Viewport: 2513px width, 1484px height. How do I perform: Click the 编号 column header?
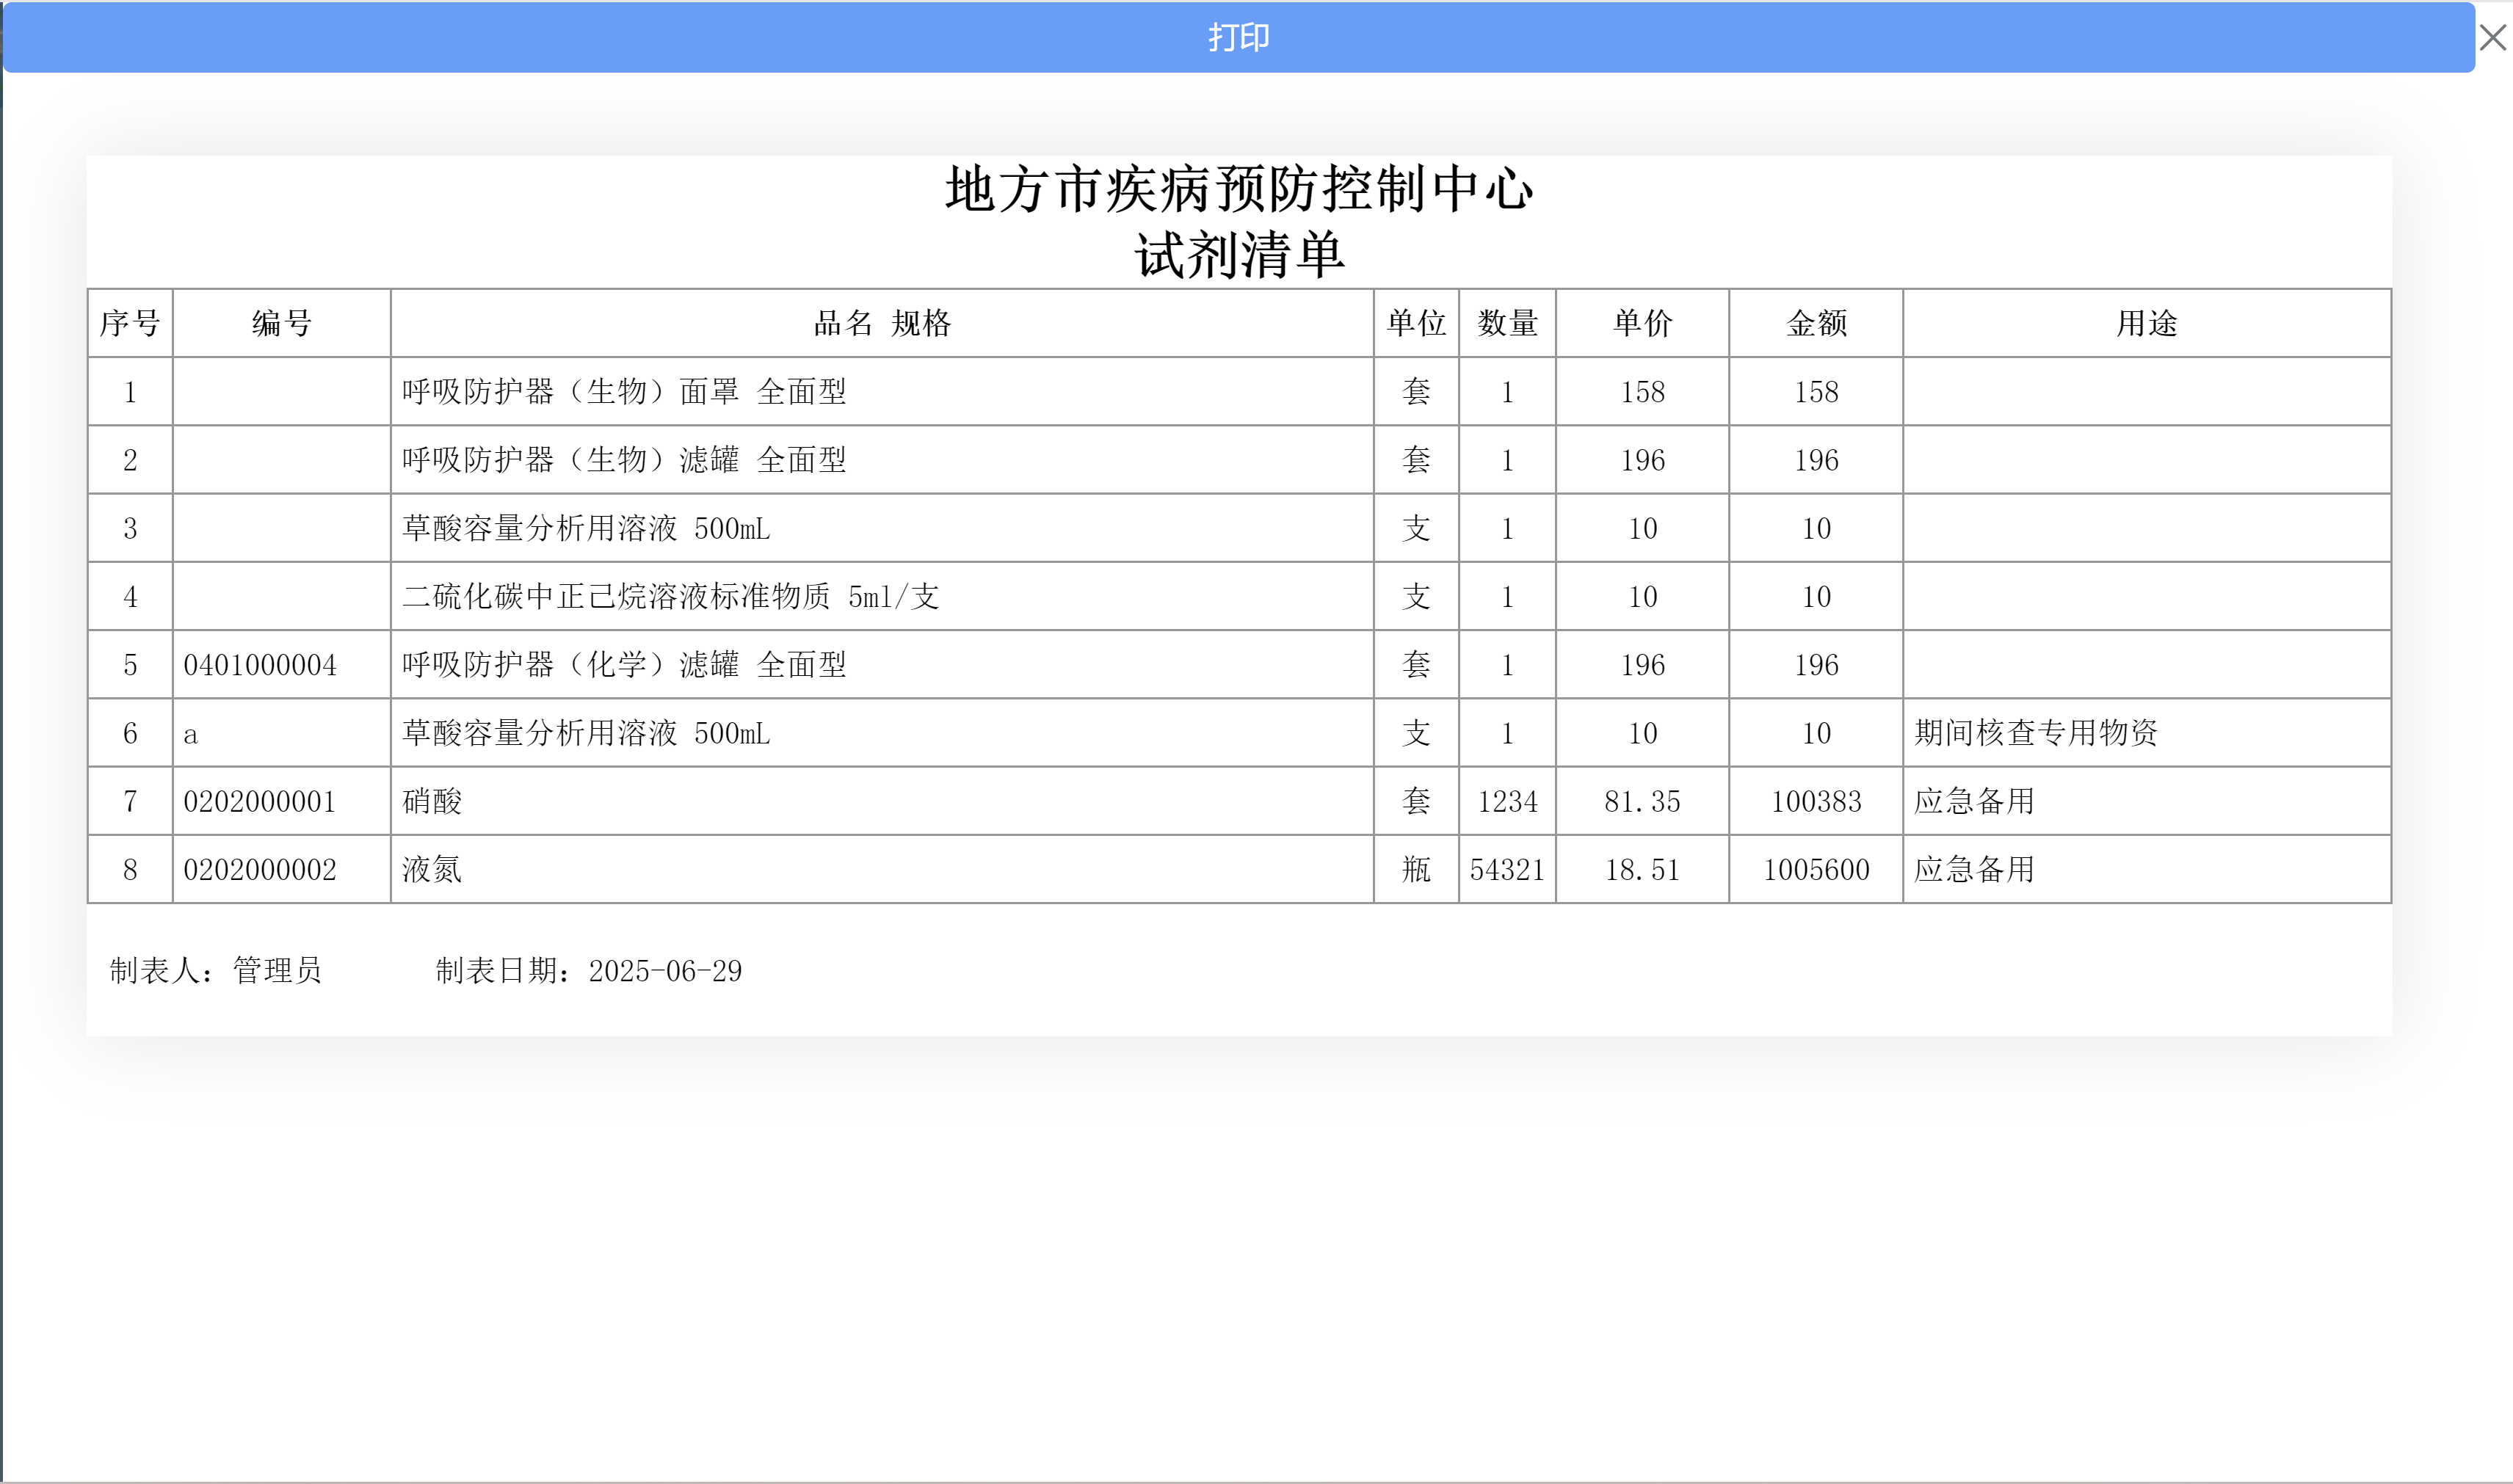(282, 323)
